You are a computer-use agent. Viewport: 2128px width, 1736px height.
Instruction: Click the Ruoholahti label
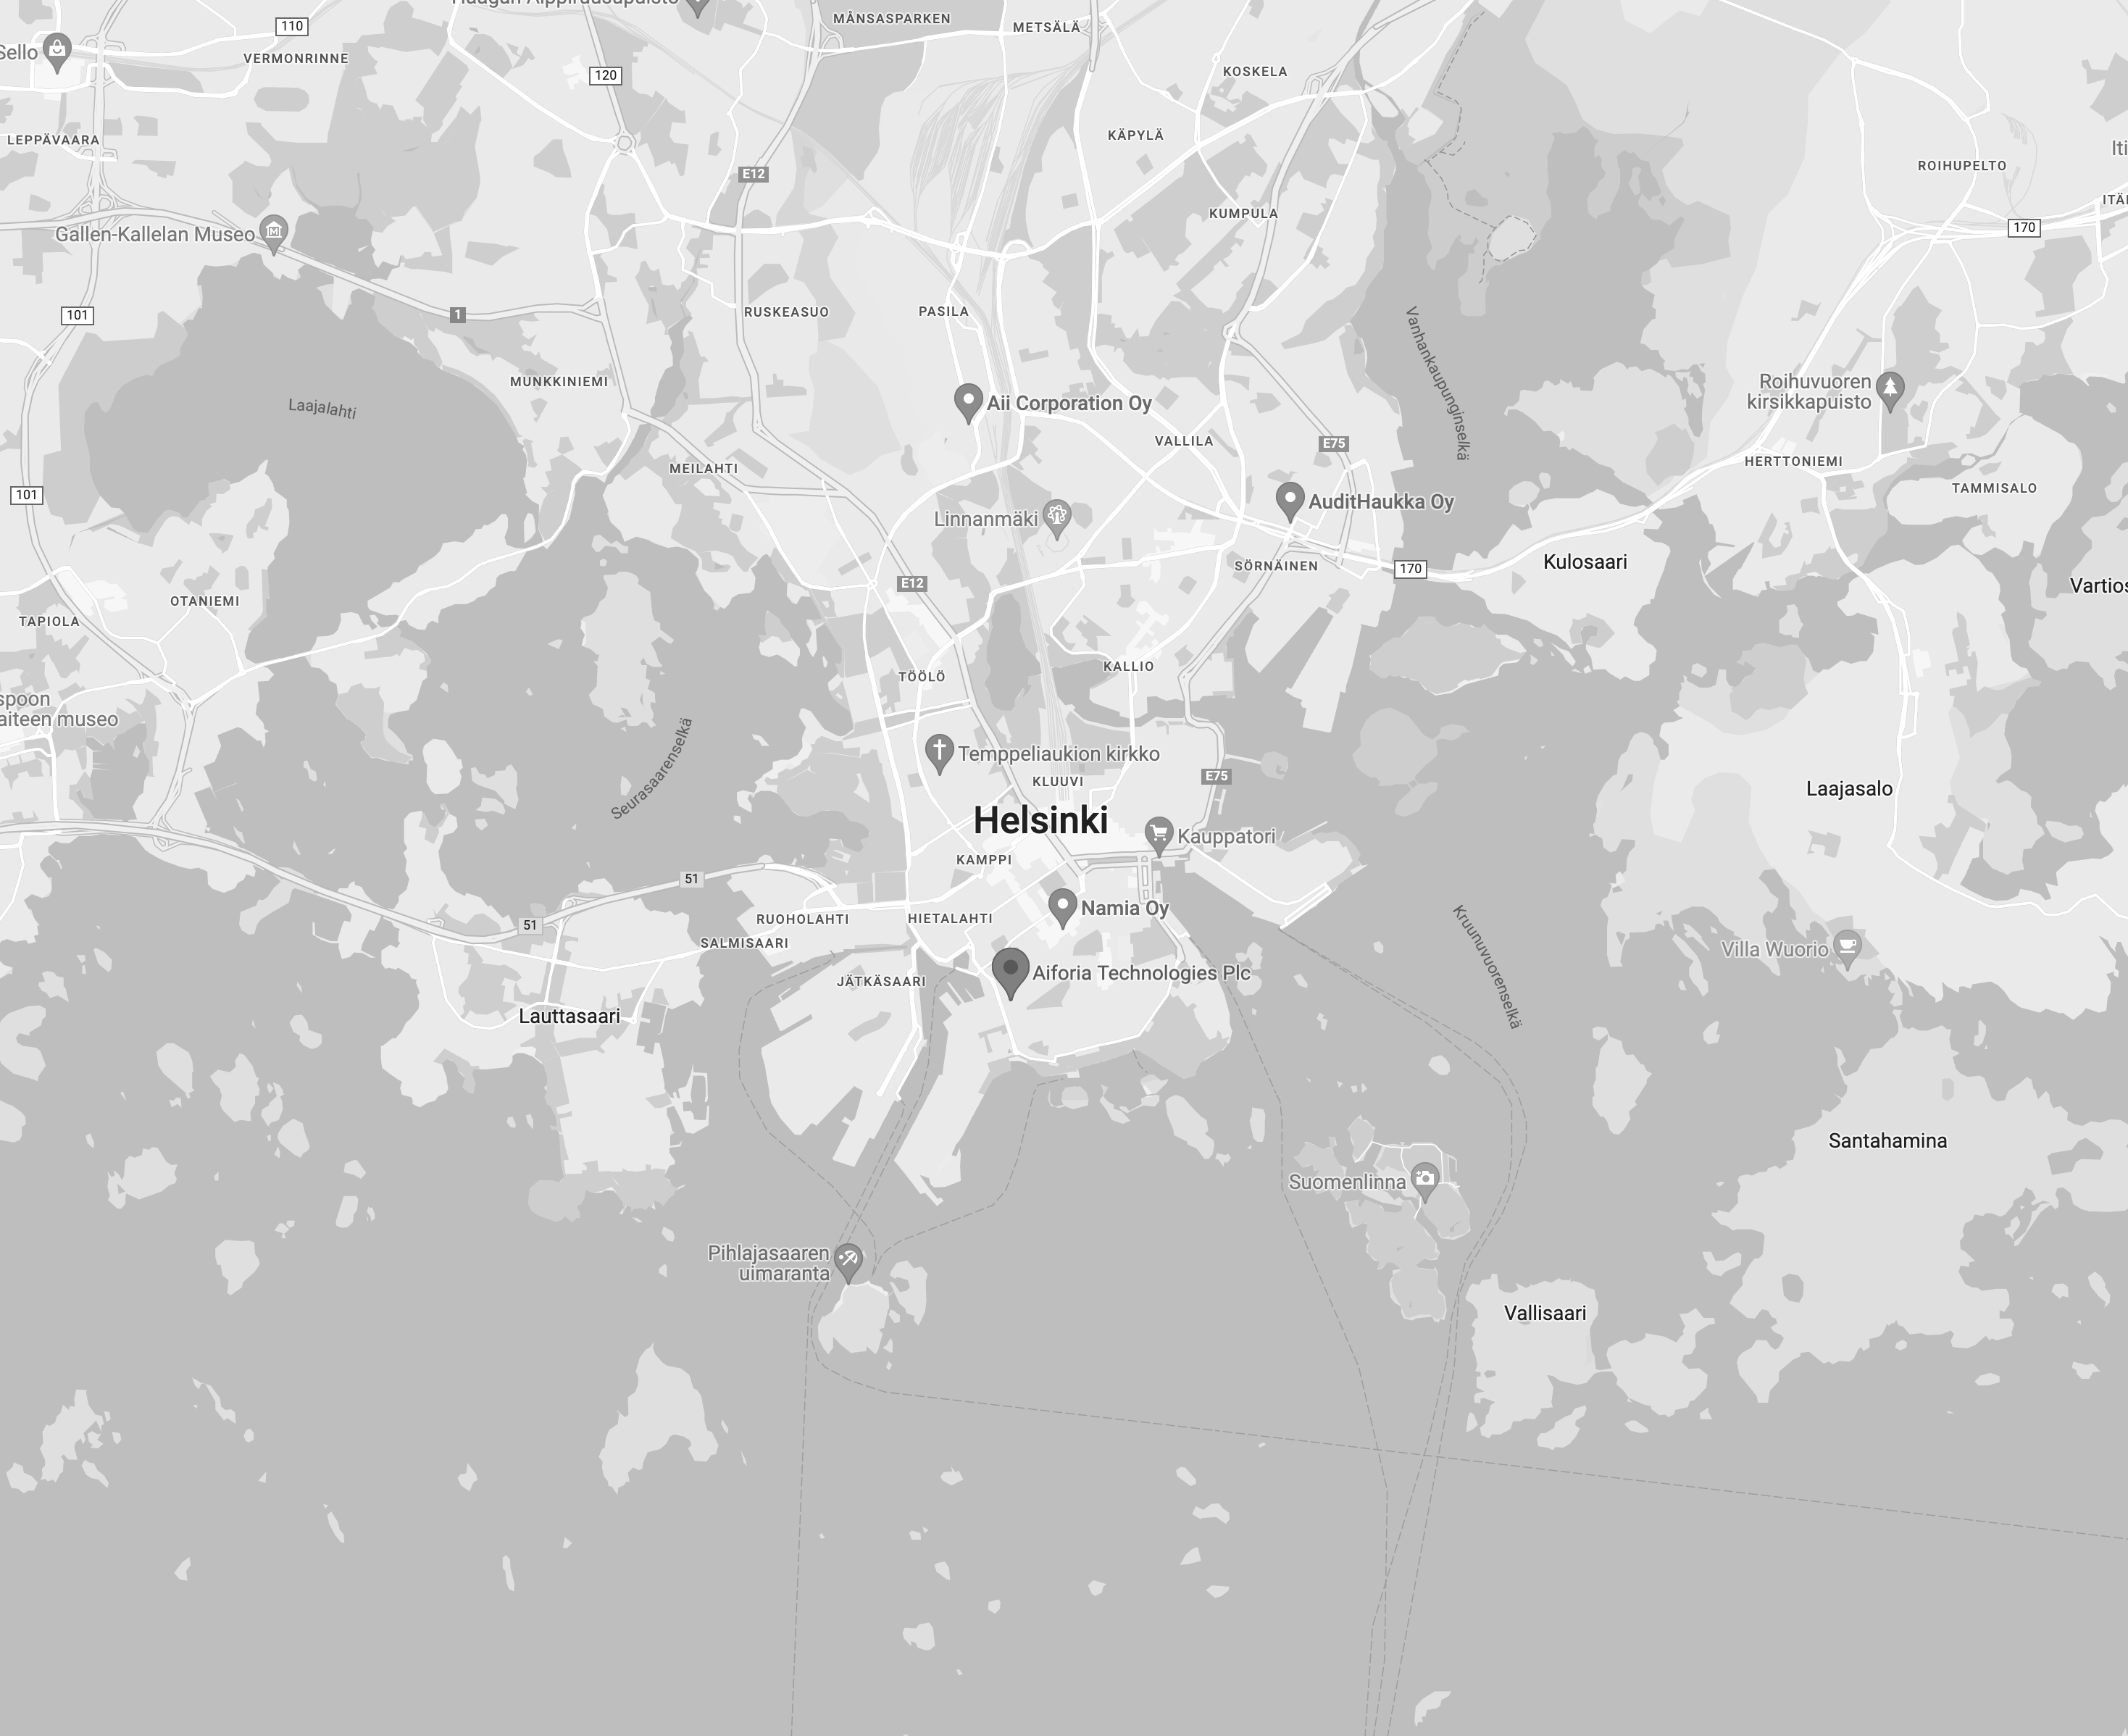click(803, 919)
